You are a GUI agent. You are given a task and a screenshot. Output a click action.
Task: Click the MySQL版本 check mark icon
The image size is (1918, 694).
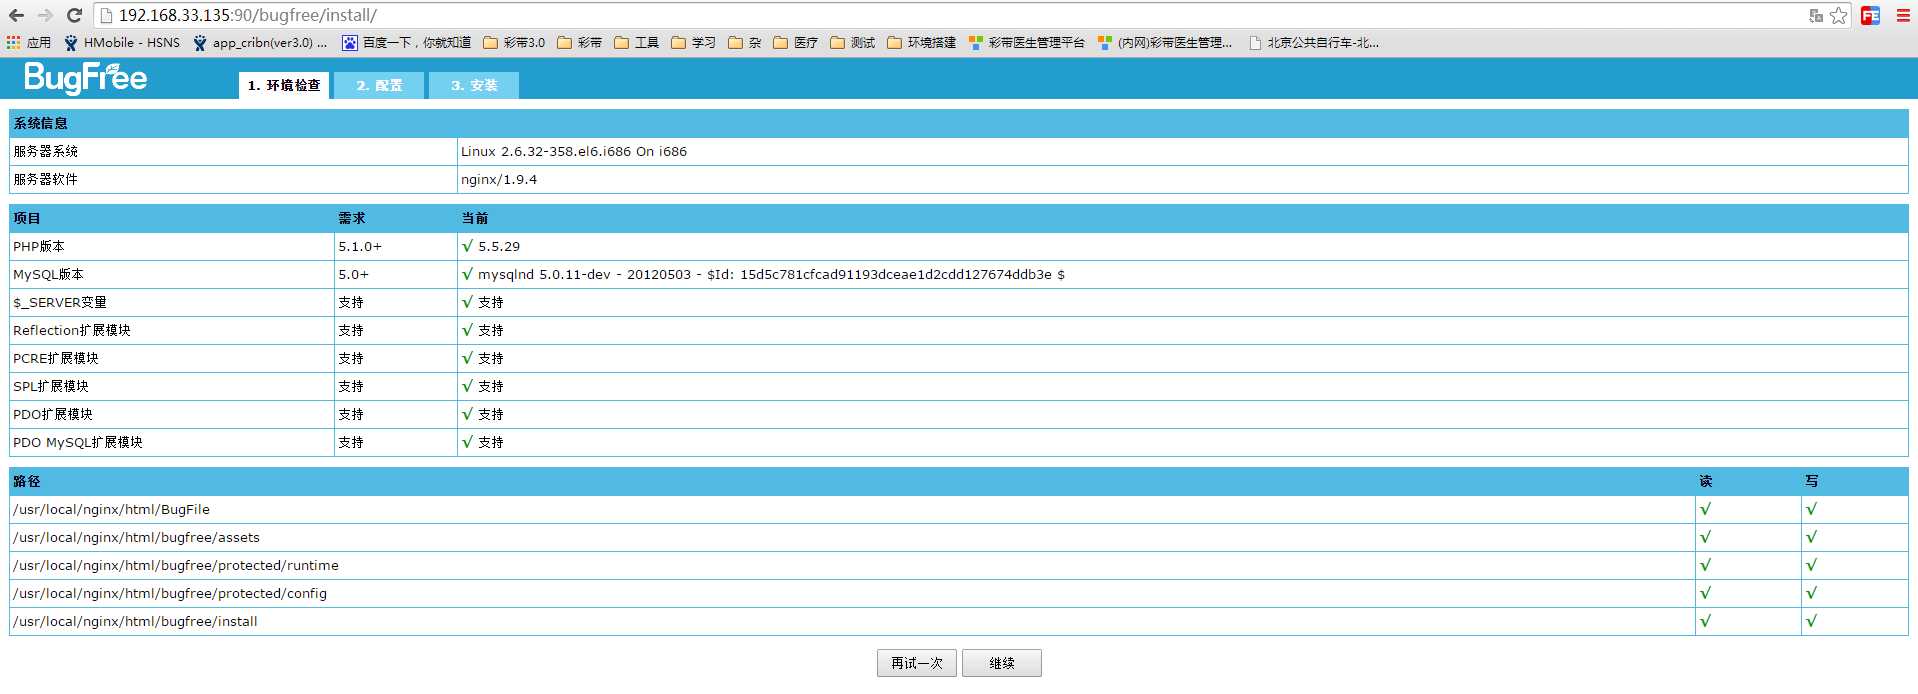coord(467,274)
